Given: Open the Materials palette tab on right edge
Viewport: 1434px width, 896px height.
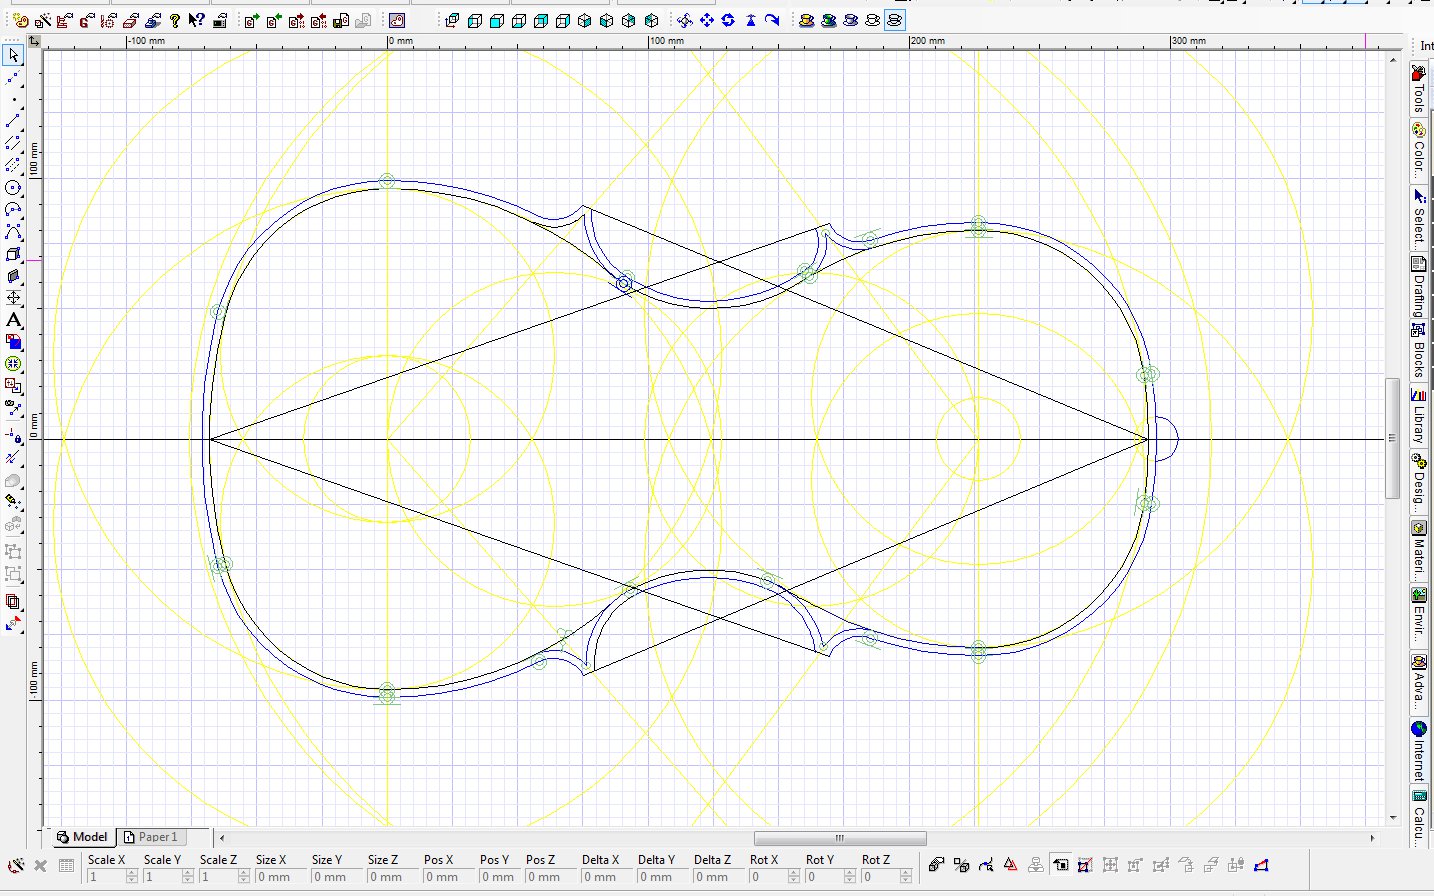Looking at the screenshot, I should pyautogui.click(x=1419, y=547).
